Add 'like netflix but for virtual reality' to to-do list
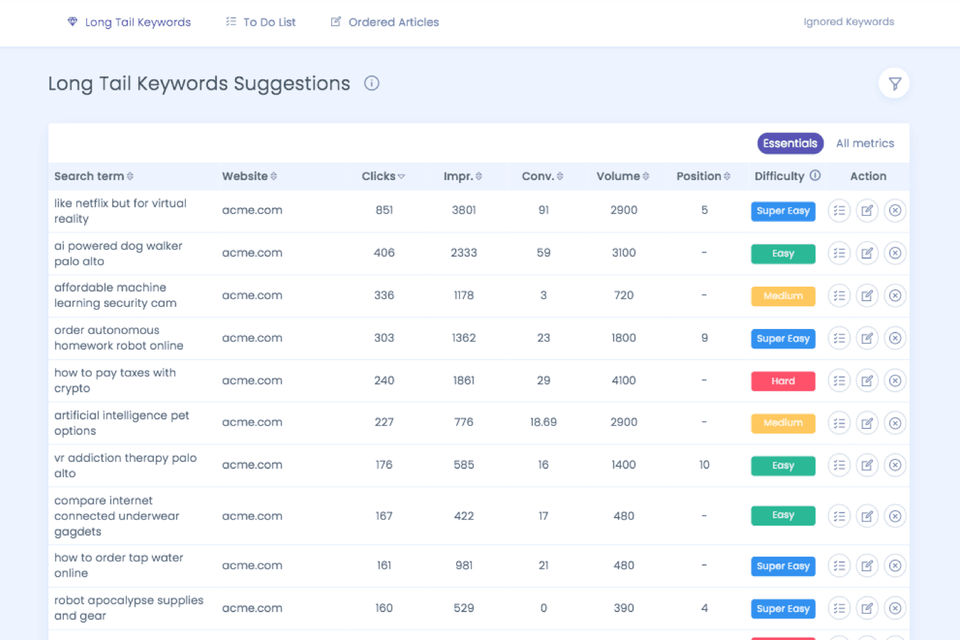960x640 pixels. click(x=839, y=211)
